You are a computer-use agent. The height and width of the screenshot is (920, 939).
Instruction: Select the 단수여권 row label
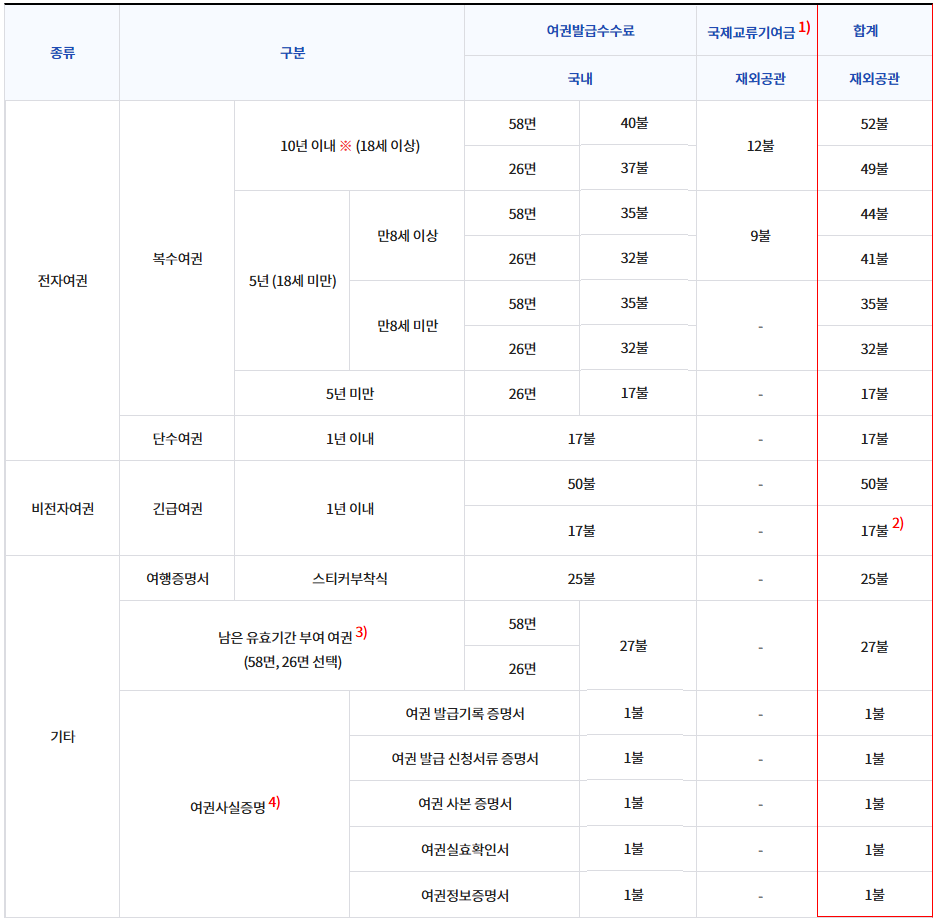(177, 438)
